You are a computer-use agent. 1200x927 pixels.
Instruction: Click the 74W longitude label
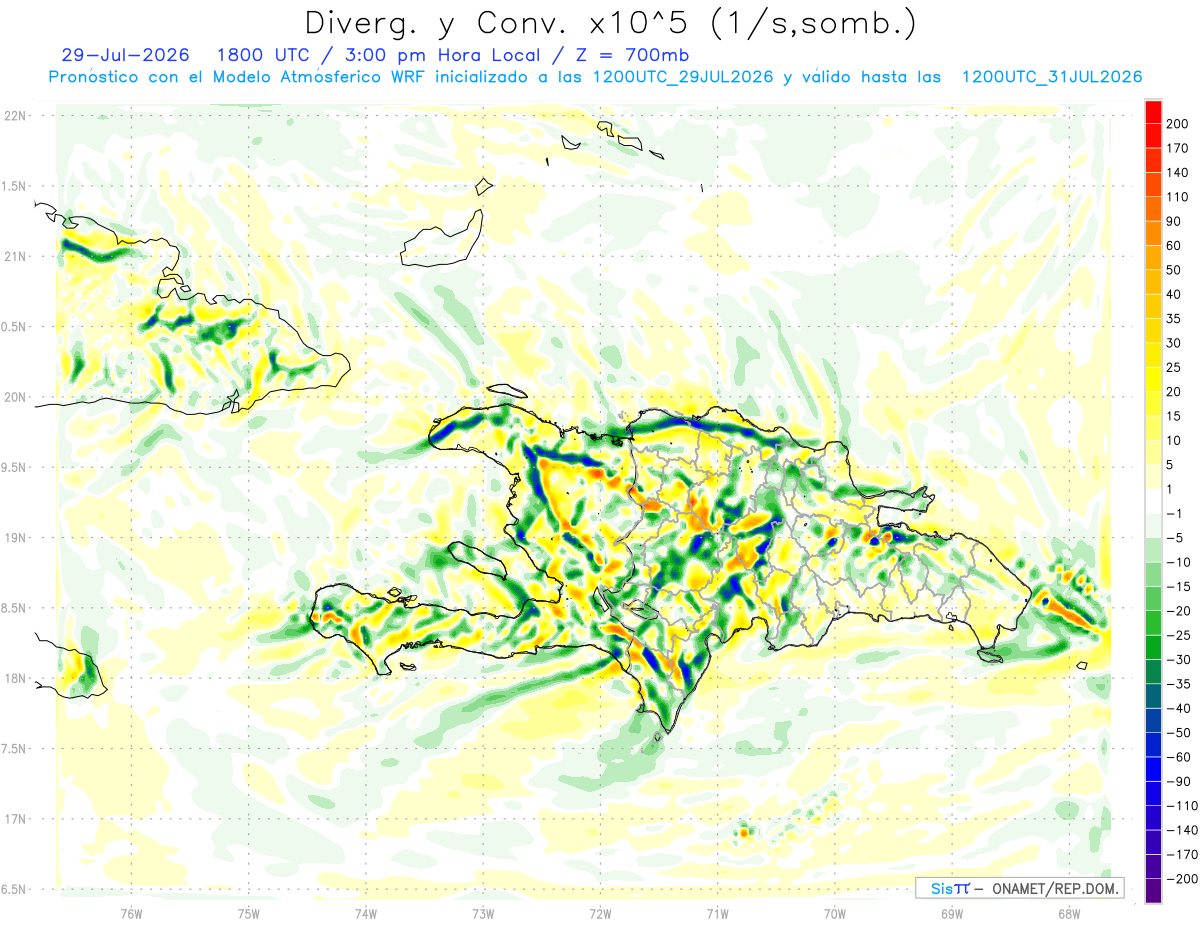point(366,913)
